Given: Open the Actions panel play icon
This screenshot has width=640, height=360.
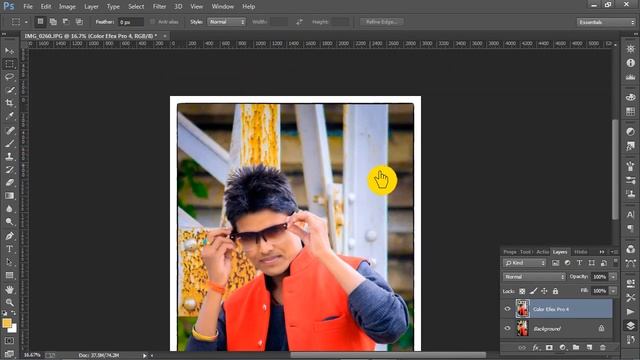Looking at the screenshot, I should point(631,312).
